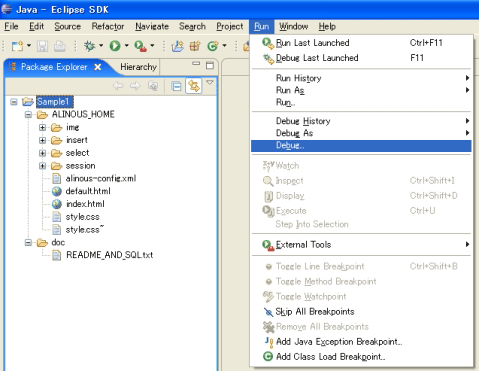Click the New Java Project toolbar icon
Viewport: 479px width, 371px height.
pos(178,46)
